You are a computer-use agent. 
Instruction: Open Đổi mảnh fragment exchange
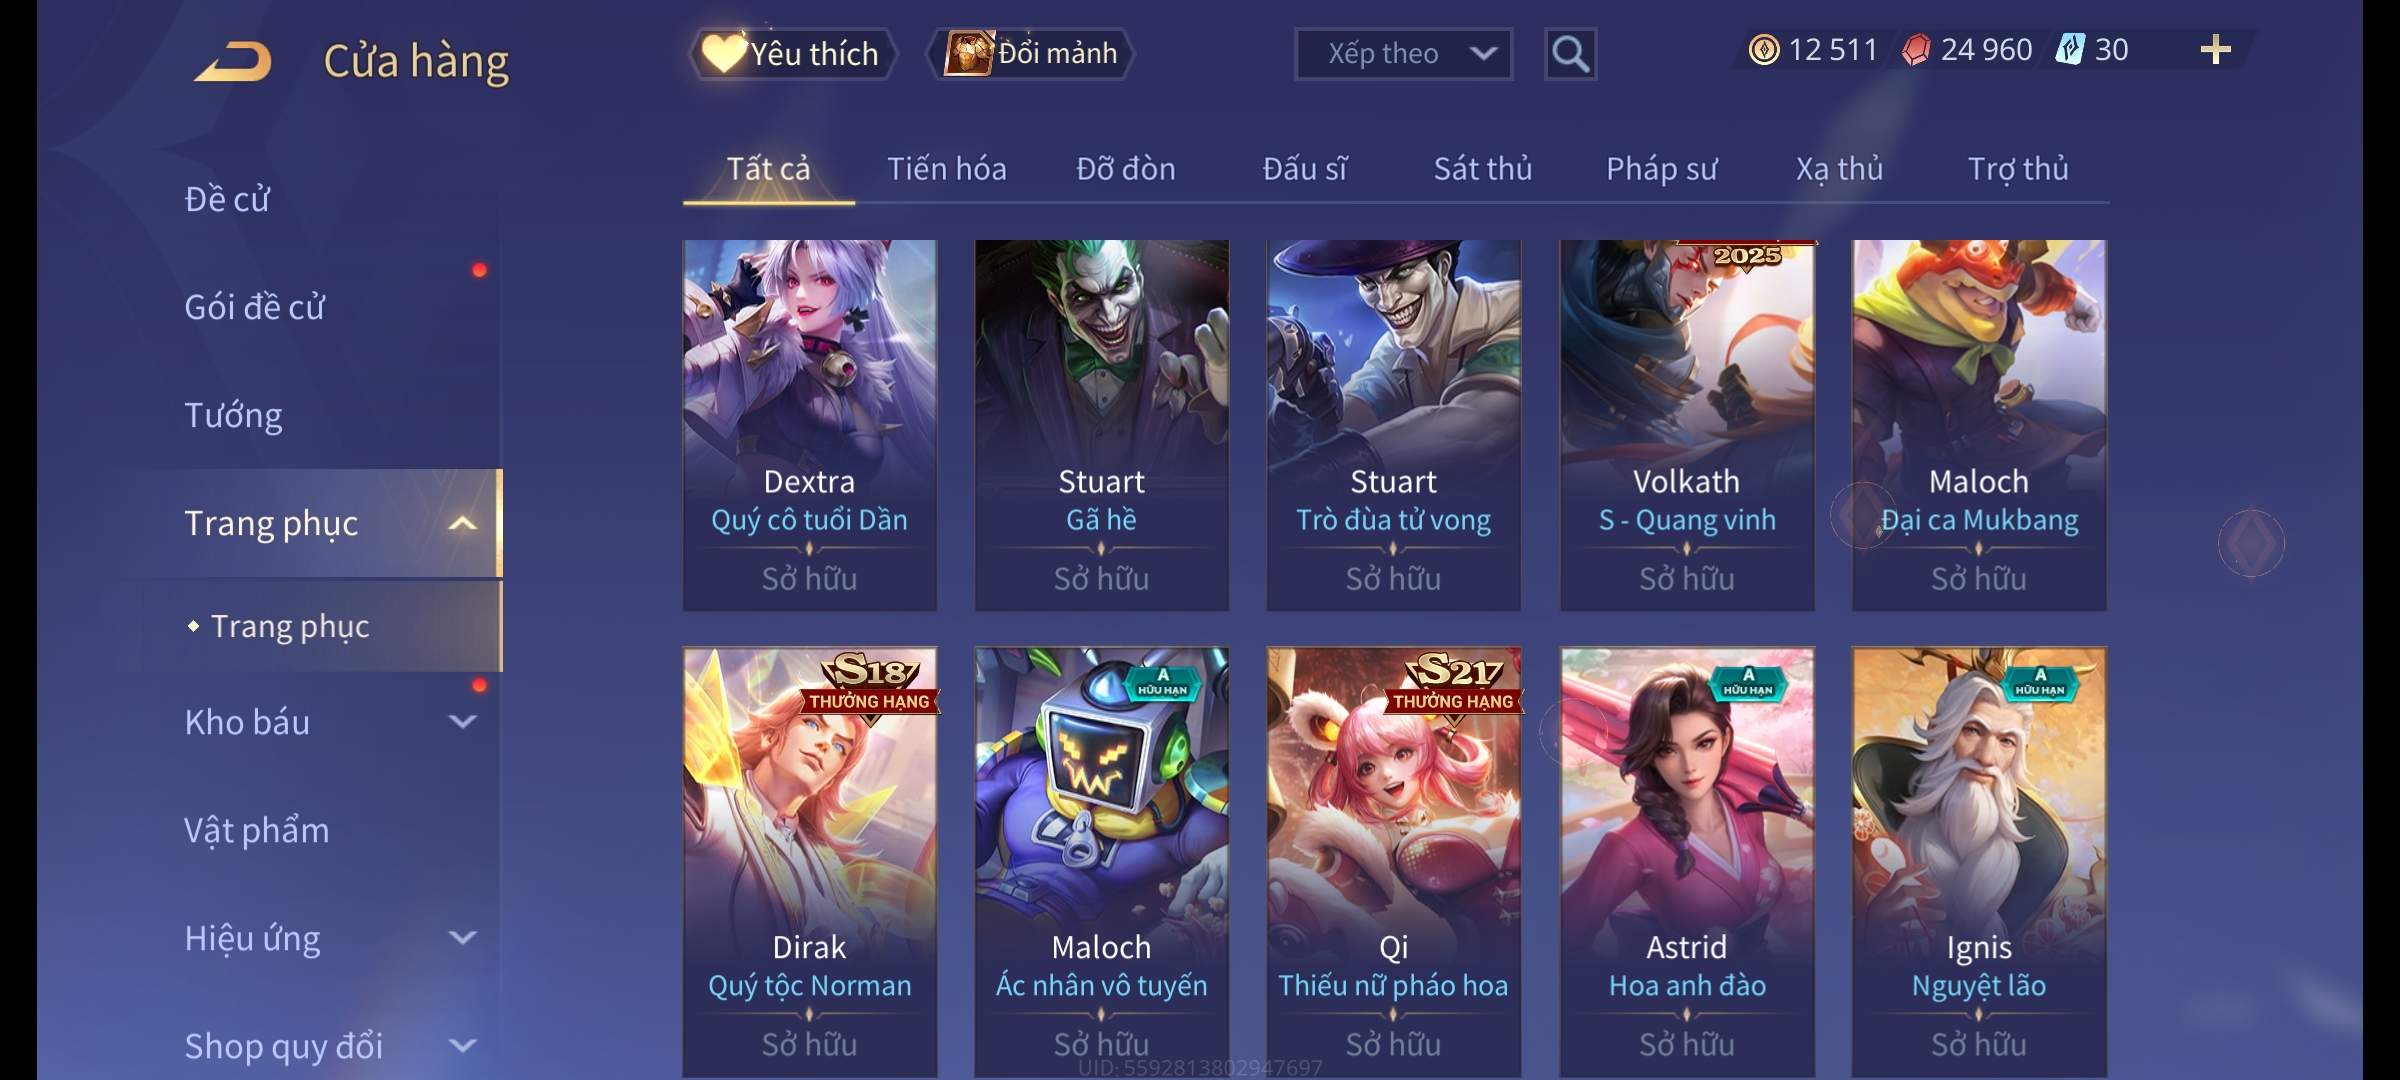click(1031, 53)
